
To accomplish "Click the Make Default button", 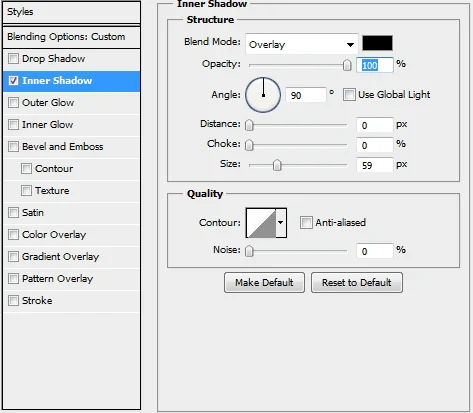I will (x=264, y=283).
